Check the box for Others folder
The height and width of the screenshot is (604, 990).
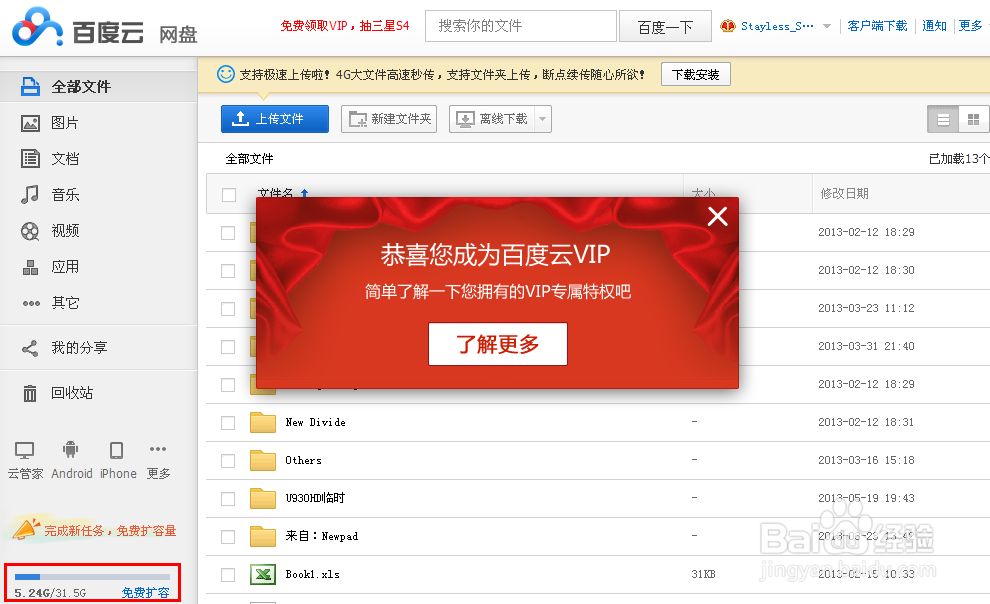click(228, 461)
